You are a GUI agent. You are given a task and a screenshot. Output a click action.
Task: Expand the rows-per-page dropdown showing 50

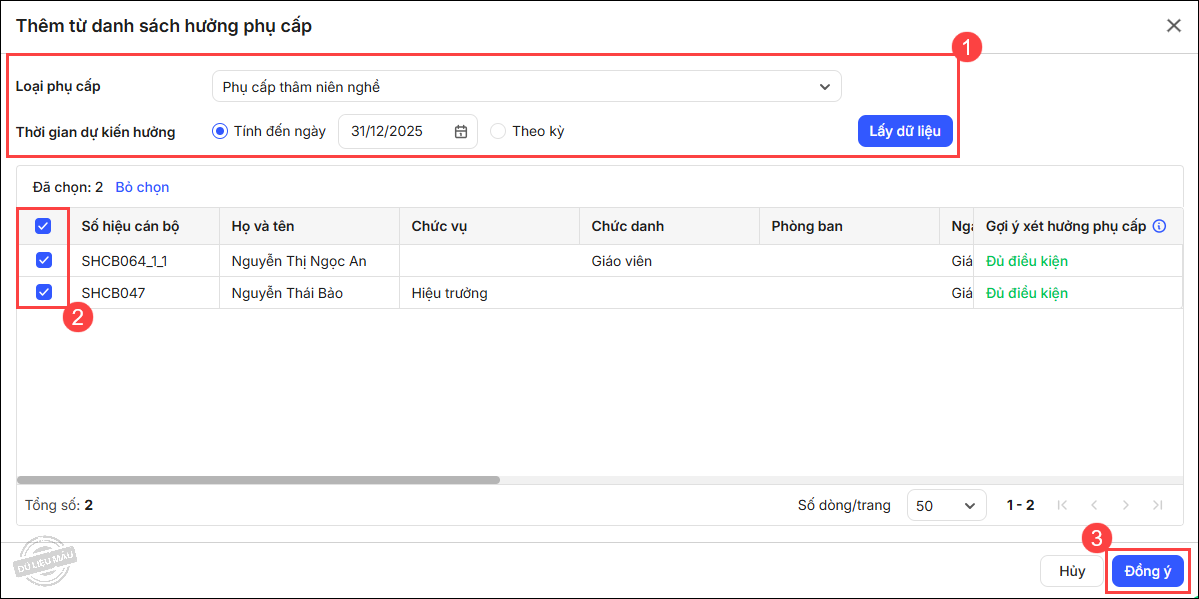[946, 506]
